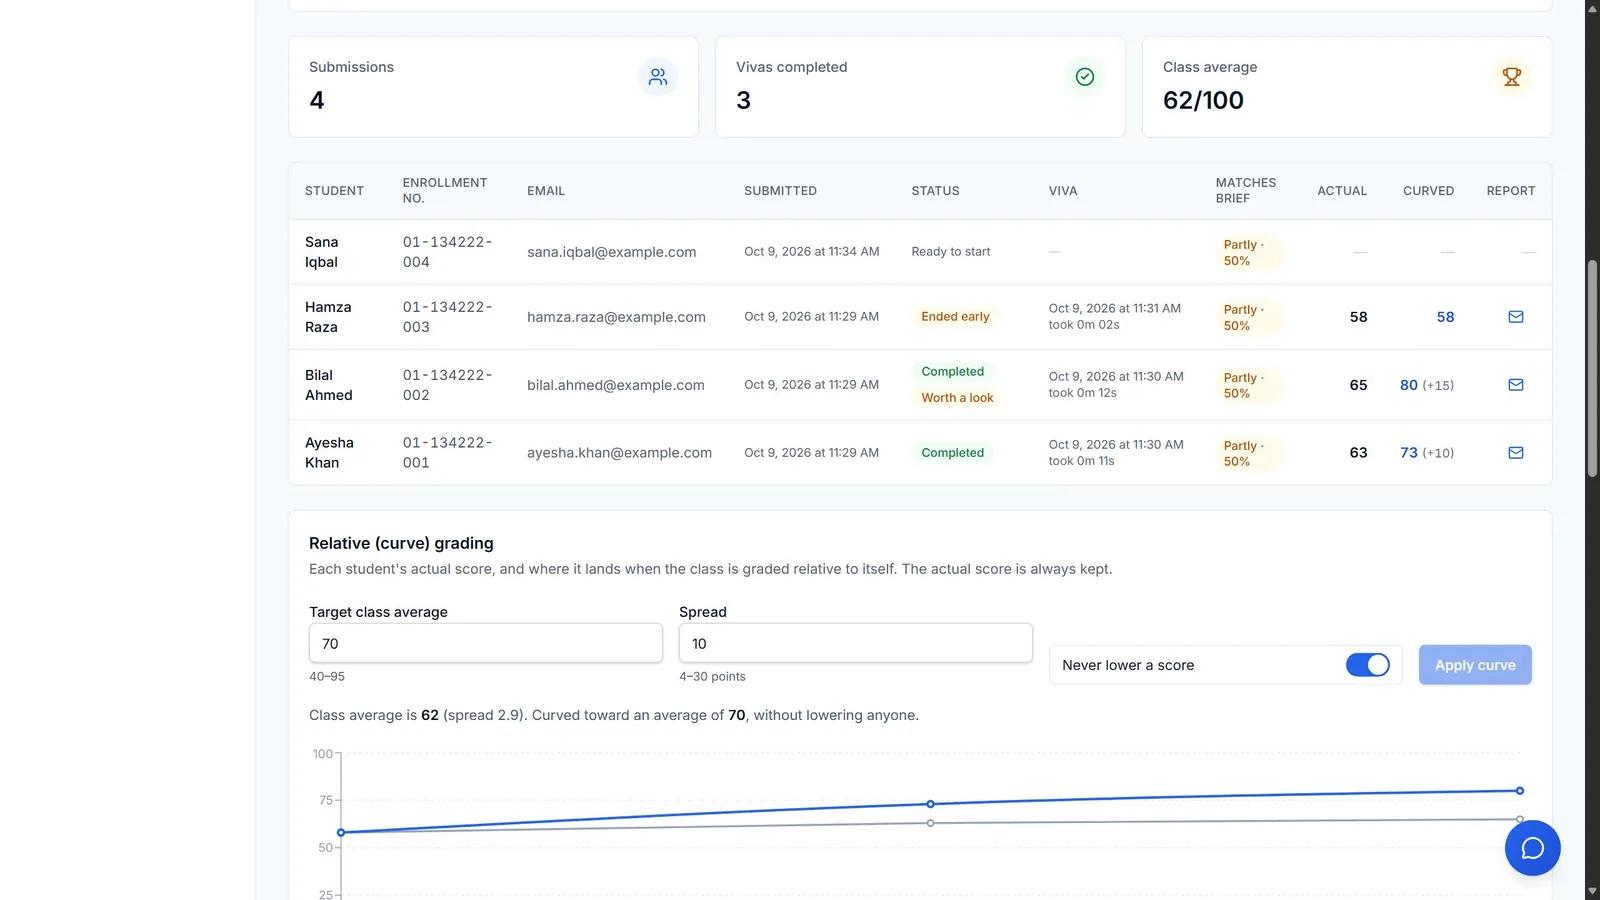Image resolution: width=1600 pixels, height=900 pixels.
Task: Click the Target class average field
Action: [486, 643]
